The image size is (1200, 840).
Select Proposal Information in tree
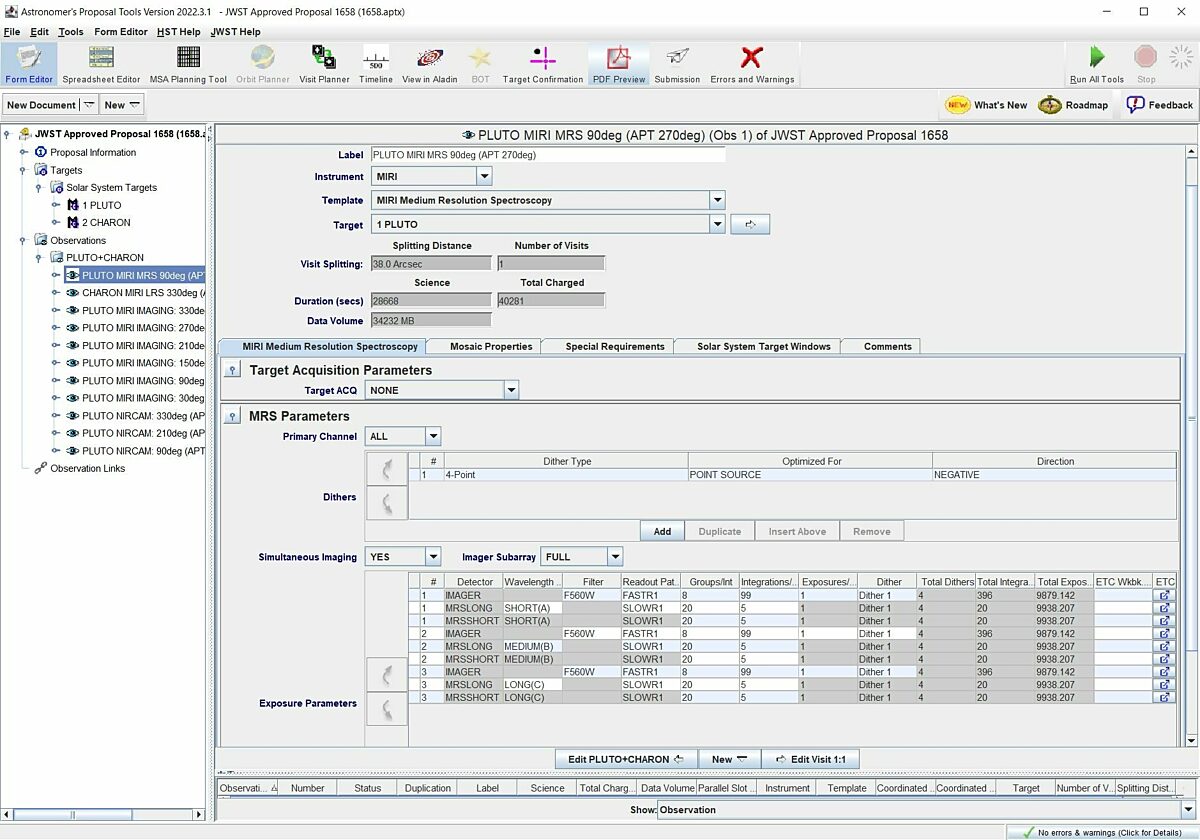(93, 153)
